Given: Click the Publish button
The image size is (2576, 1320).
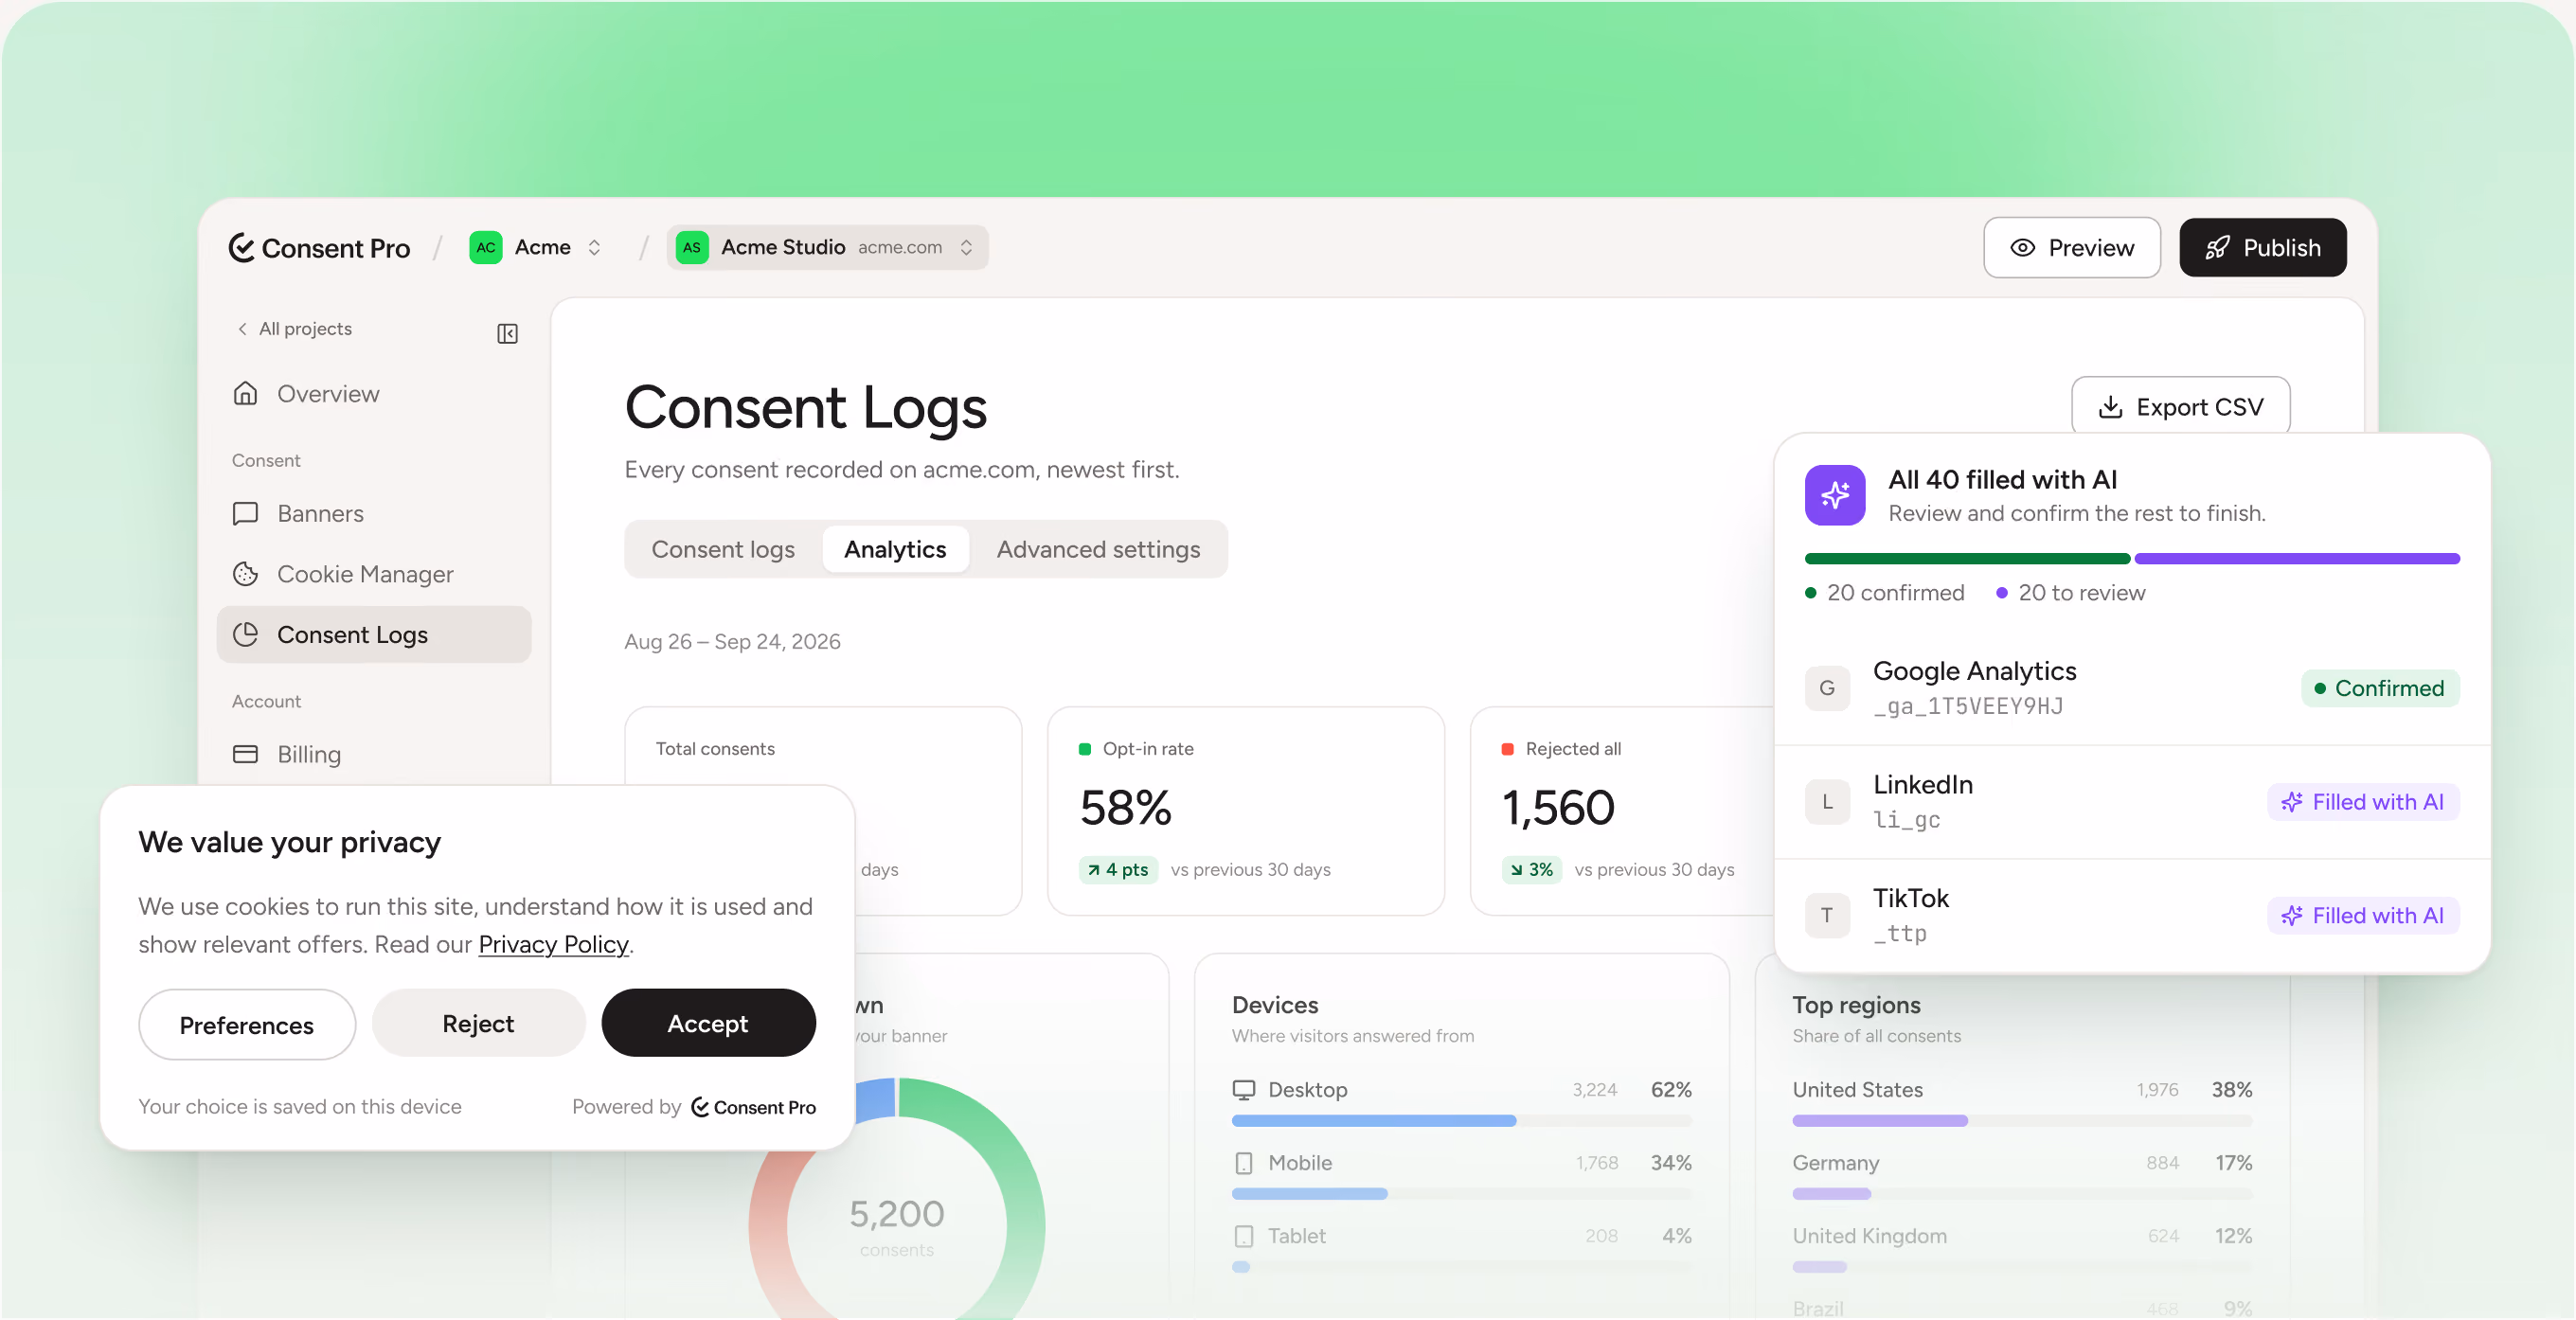Looking at the screenshot, I should pyautogui.click(x=2262, y=247).
